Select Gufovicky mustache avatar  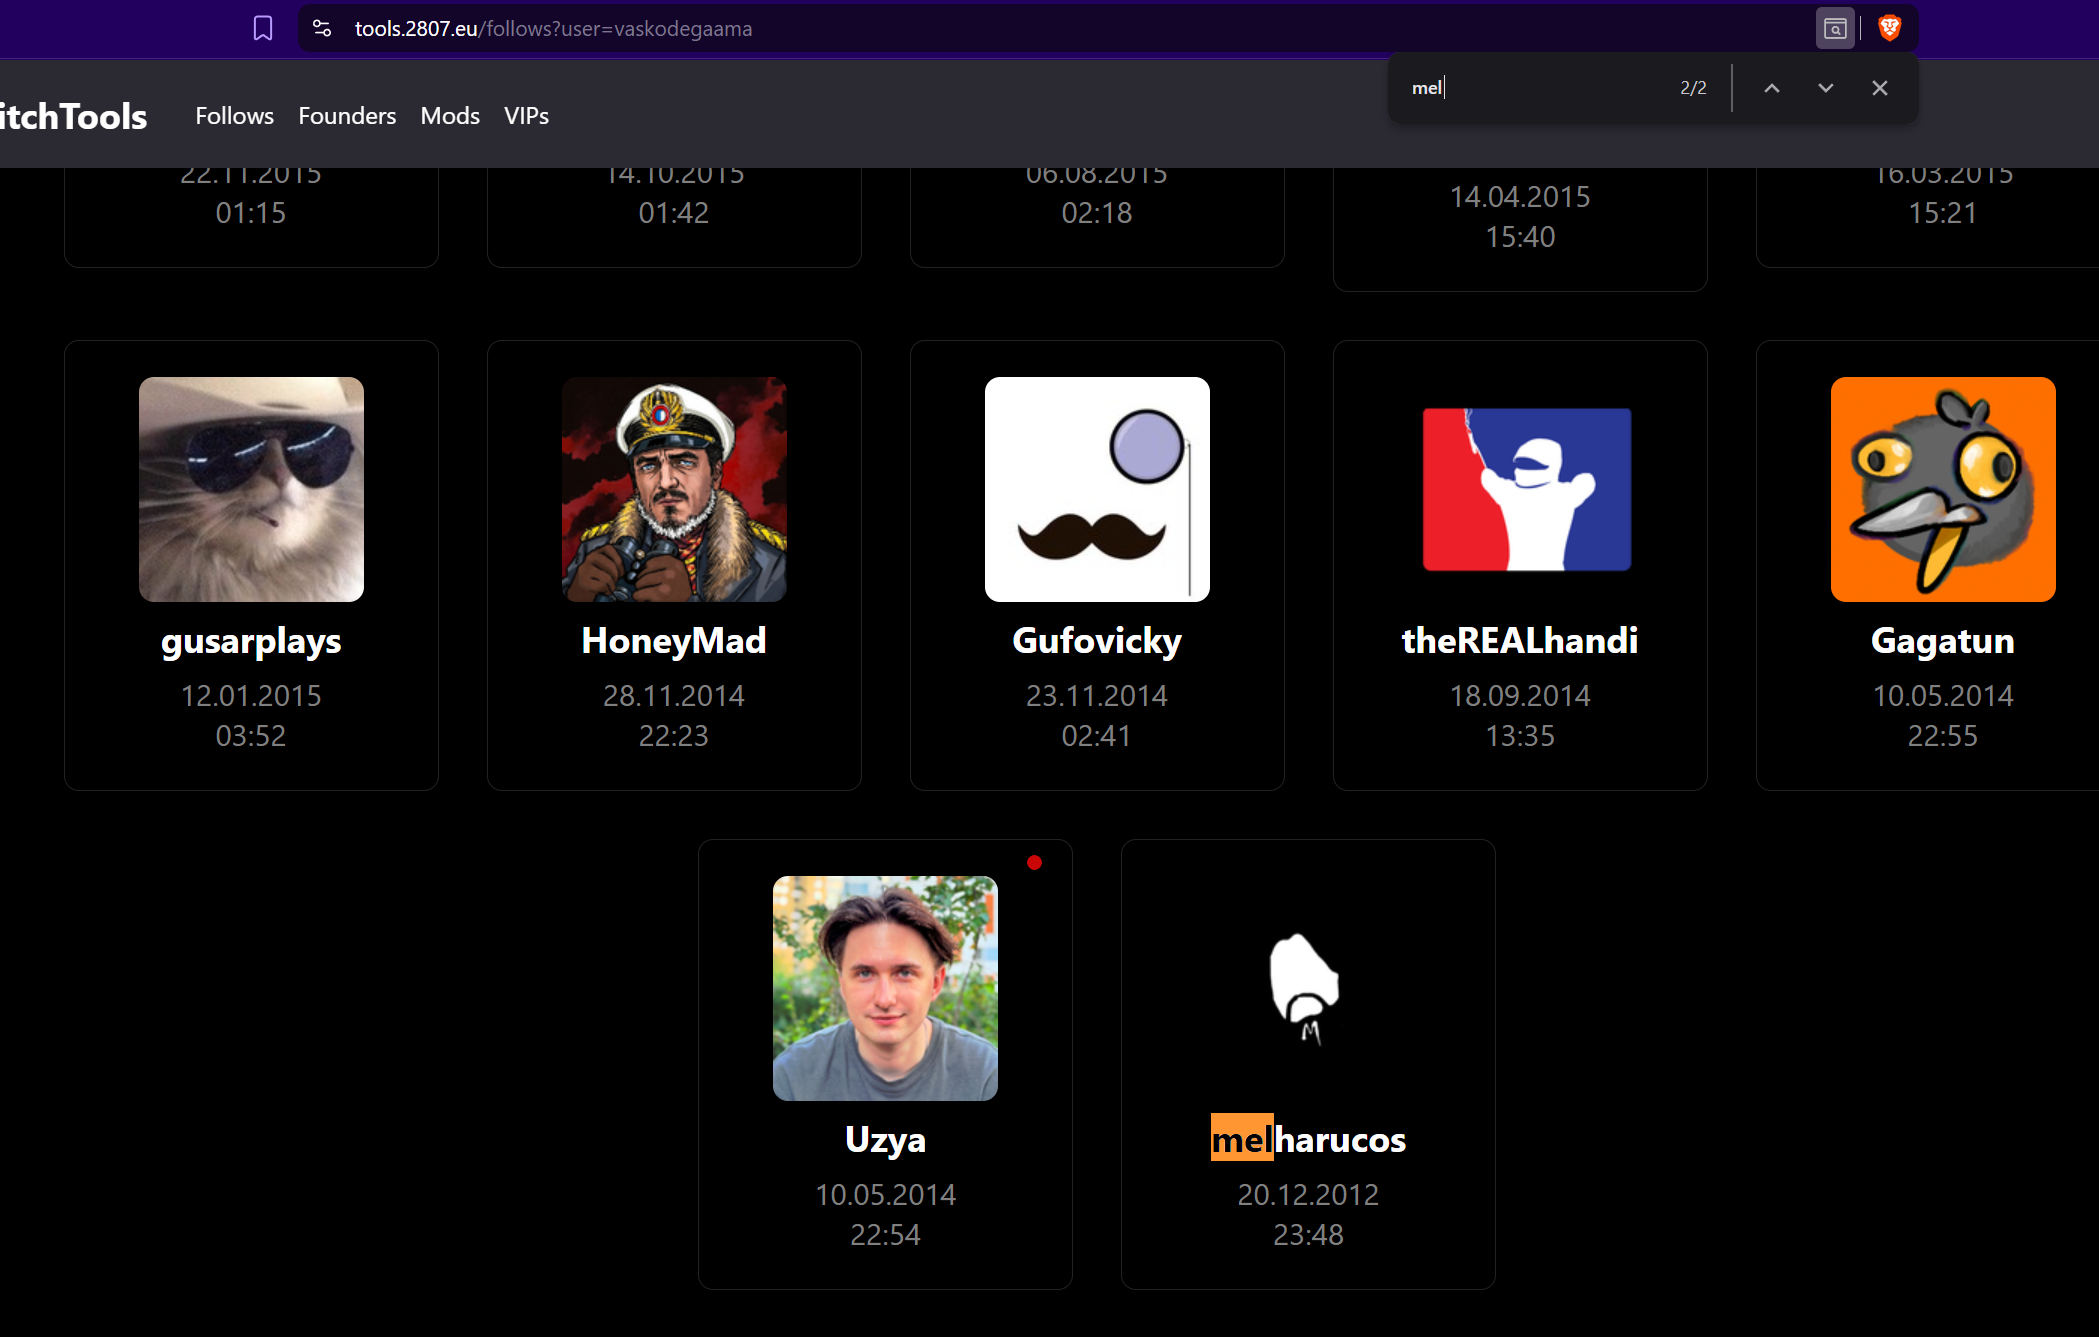(x=1097, y=489)
